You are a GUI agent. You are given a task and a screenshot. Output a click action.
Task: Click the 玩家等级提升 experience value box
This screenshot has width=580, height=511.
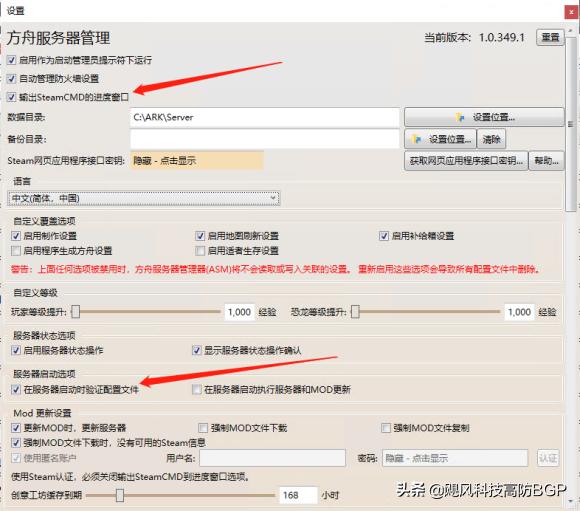tap(239, 312)
